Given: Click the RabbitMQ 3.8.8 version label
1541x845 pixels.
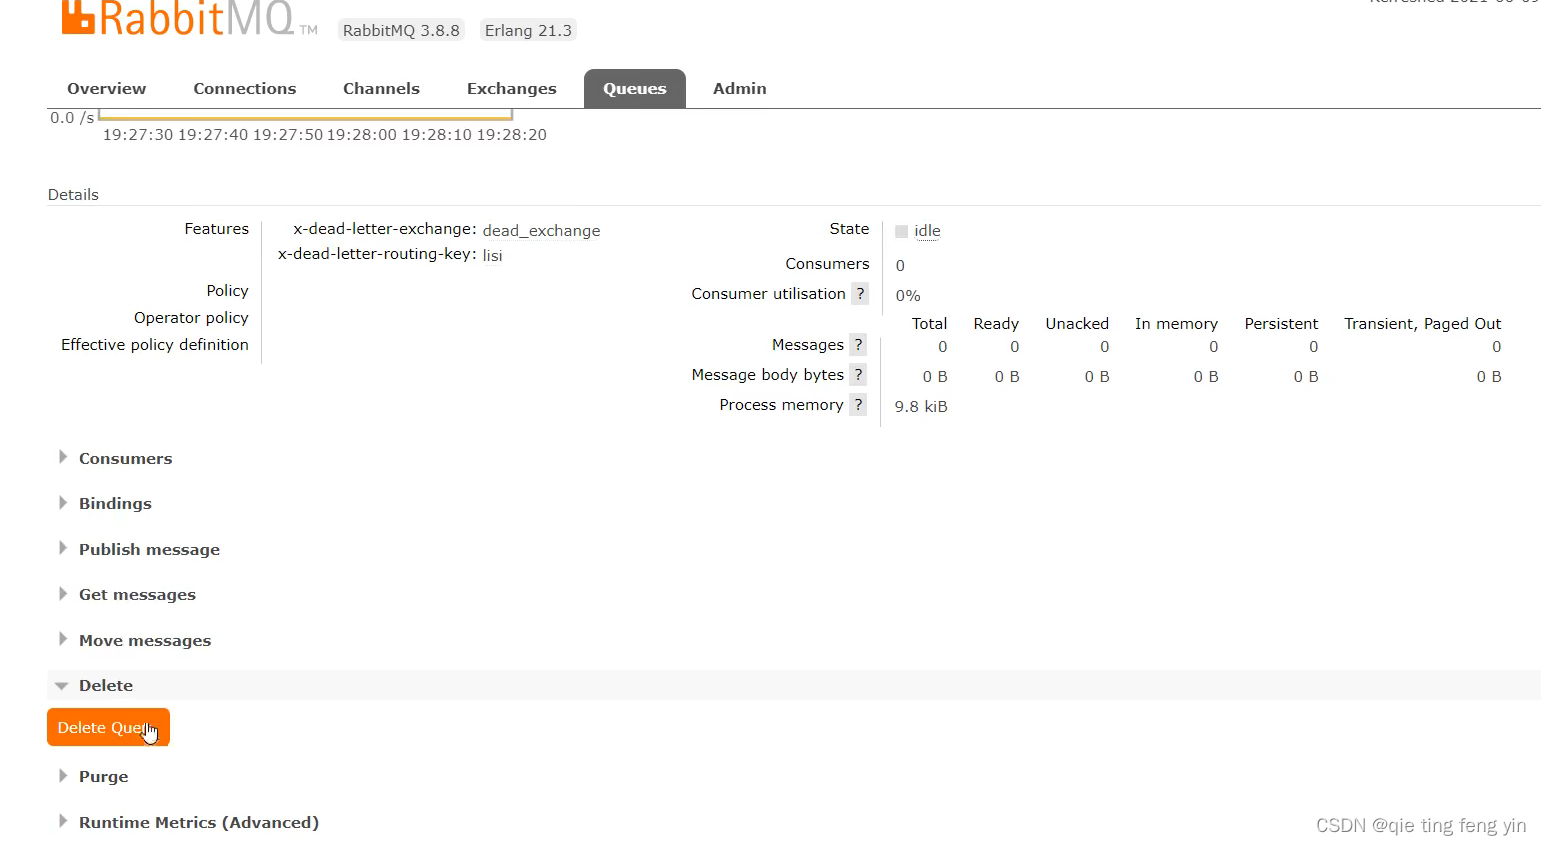Looking at the screenshot, I should click(401, 30).
